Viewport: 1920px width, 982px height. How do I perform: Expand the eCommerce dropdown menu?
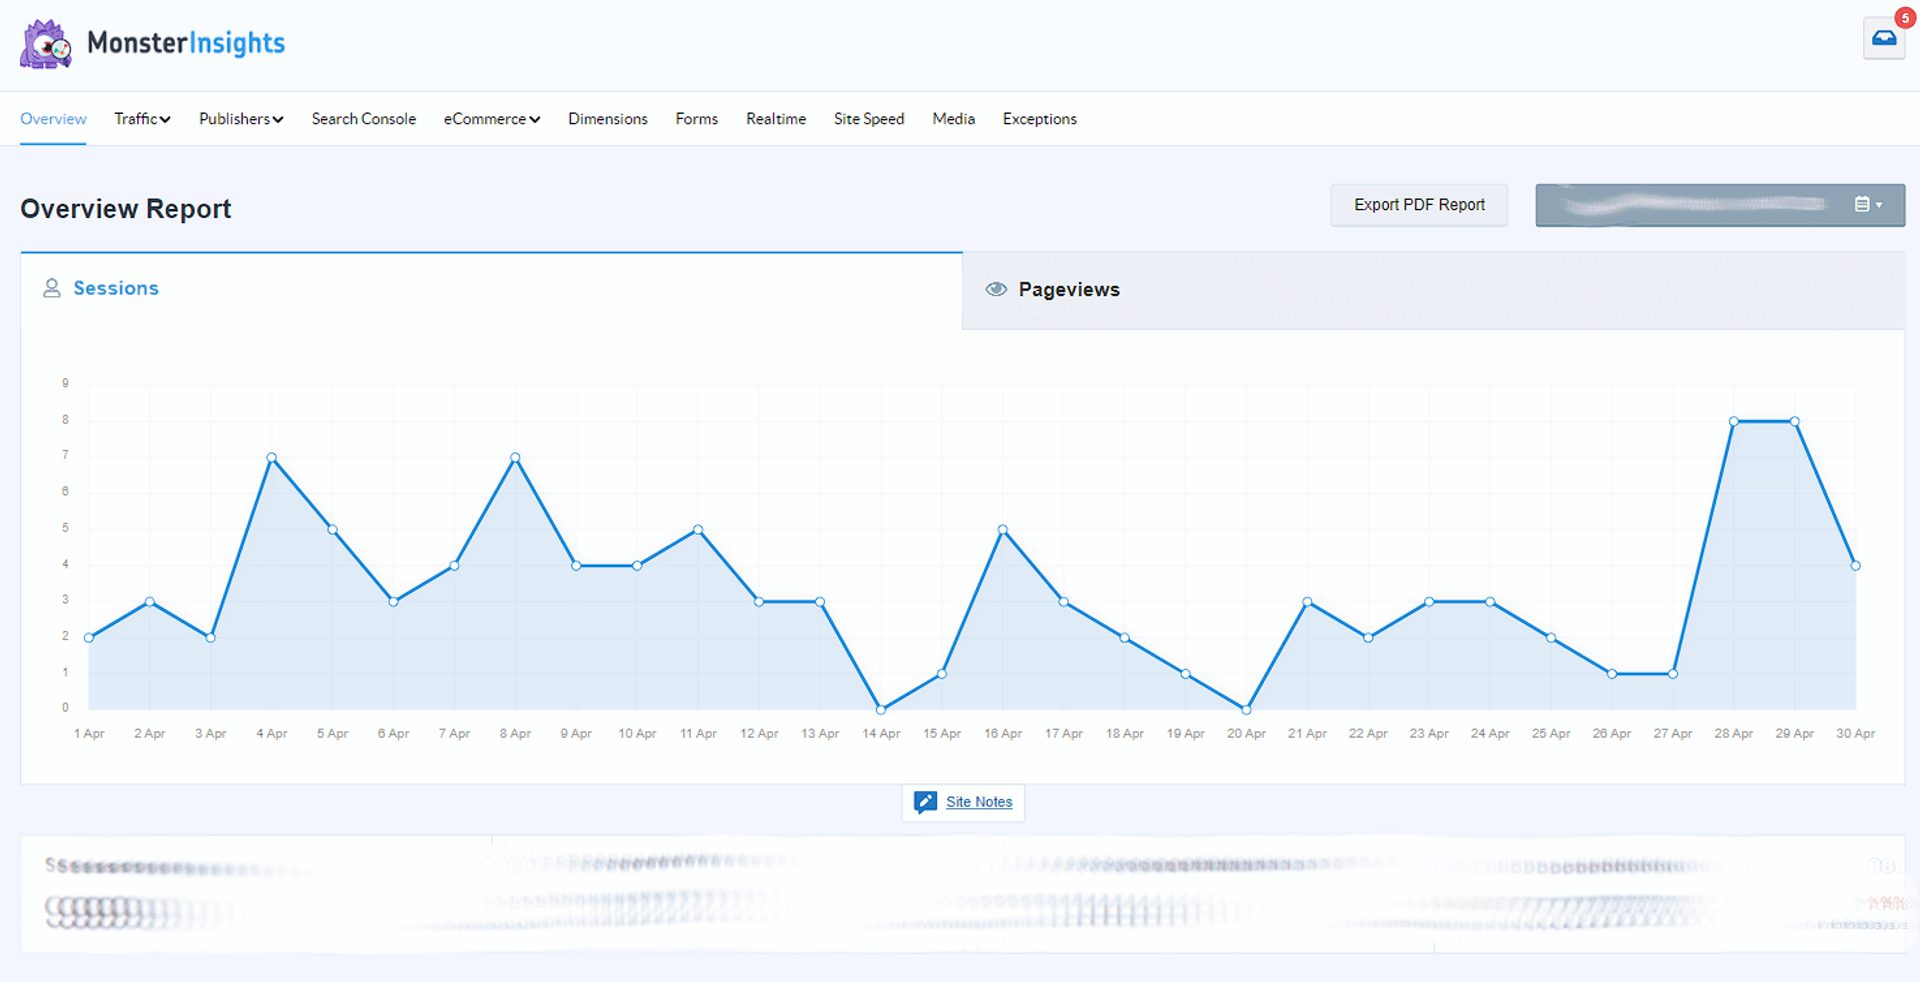click(491, 119)
